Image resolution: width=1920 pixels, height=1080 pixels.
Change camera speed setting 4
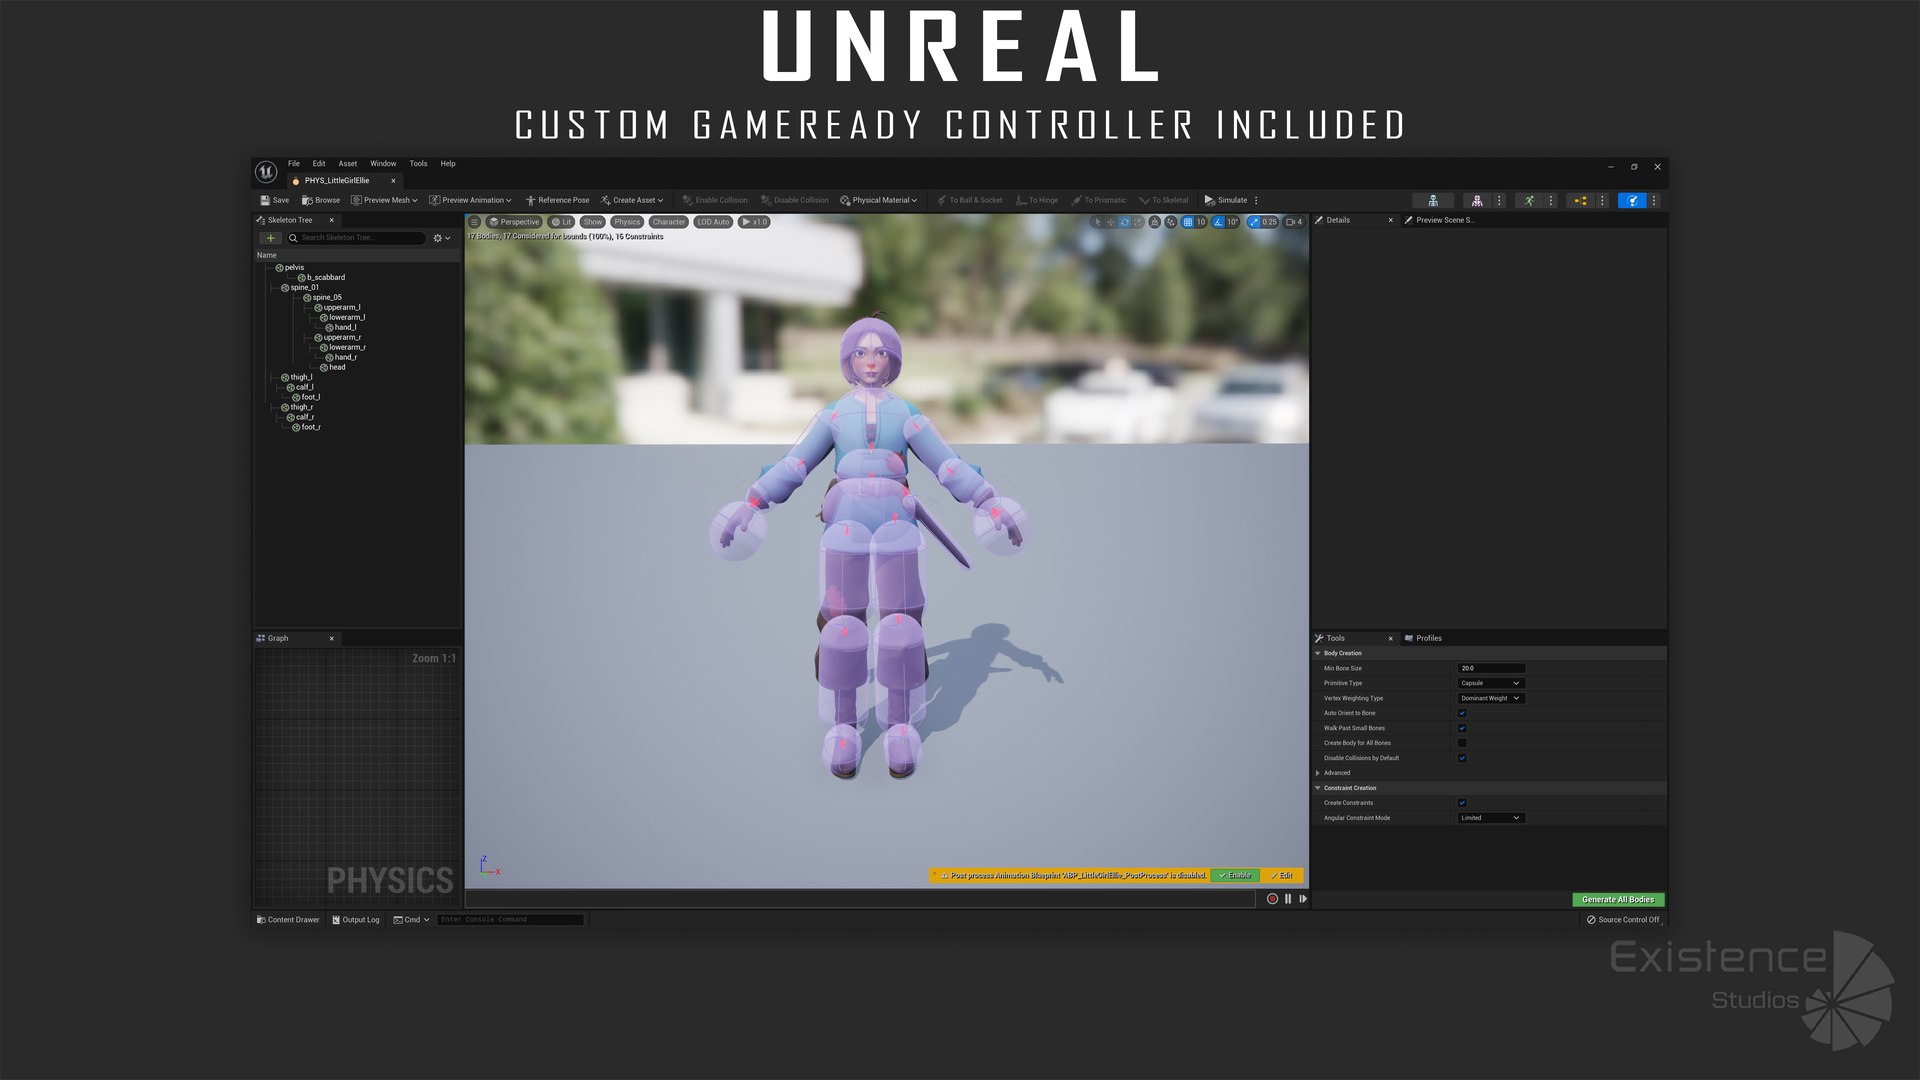[x=1294, y=222]
